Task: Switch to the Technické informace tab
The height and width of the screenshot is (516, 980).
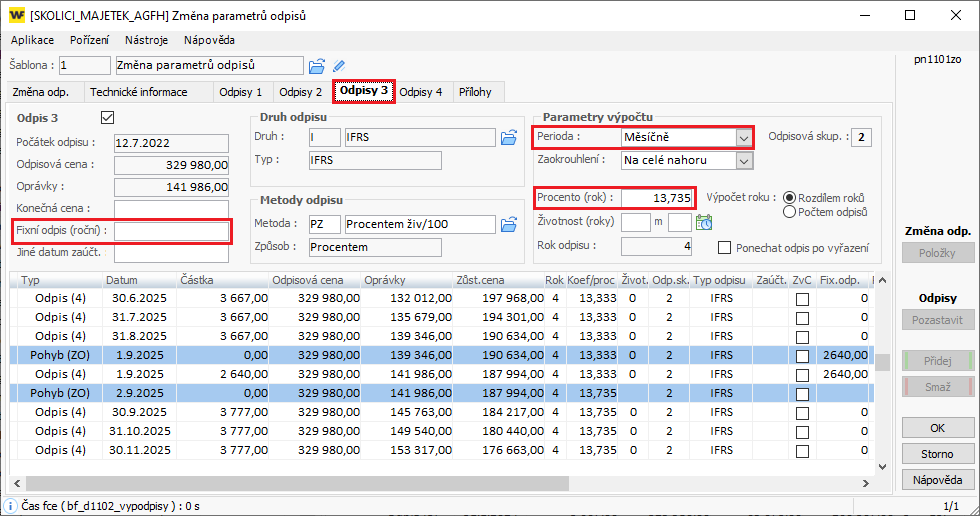Action: (x=138, y=92)
